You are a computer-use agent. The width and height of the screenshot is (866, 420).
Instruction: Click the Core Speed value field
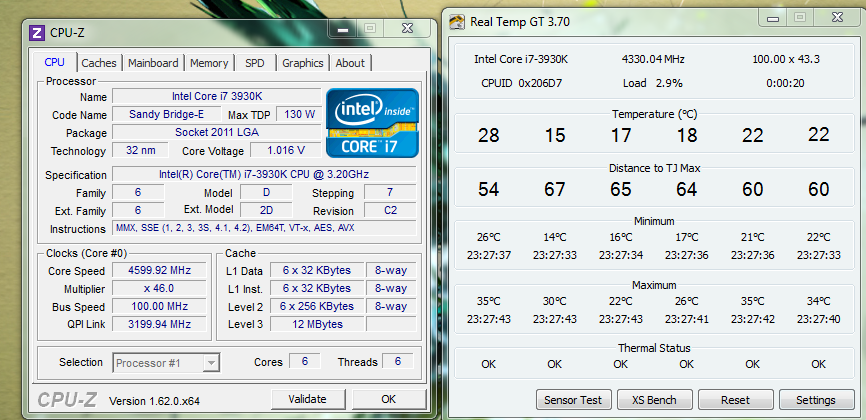point(155,270)
